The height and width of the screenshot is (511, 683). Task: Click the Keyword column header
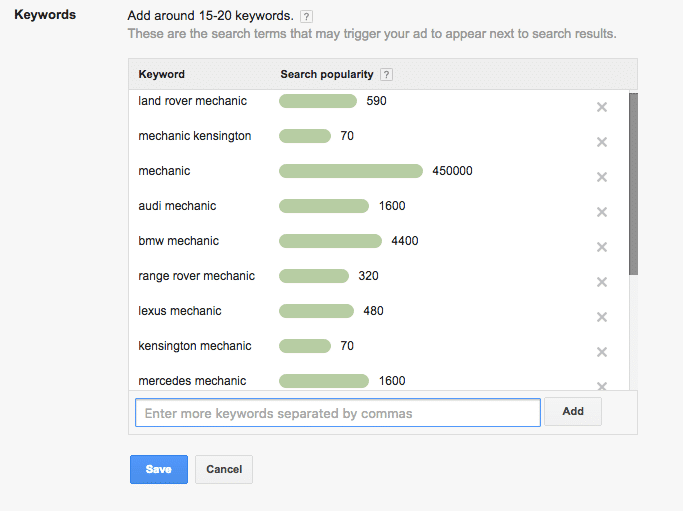click(x=161, y=75)
